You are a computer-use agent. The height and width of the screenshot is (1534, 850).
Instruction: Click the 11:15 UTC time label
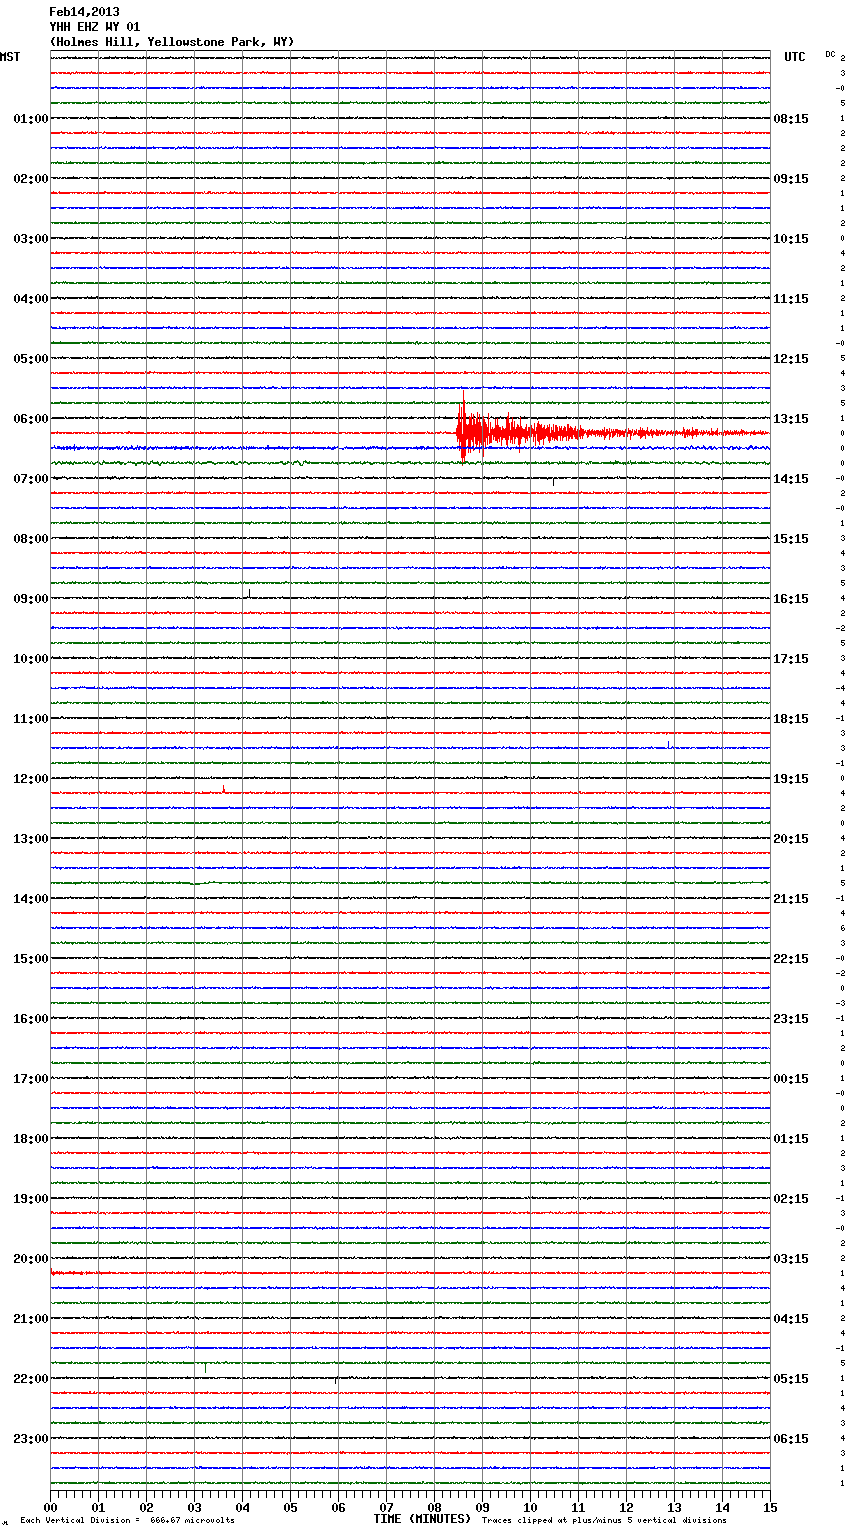click(791, 299)
